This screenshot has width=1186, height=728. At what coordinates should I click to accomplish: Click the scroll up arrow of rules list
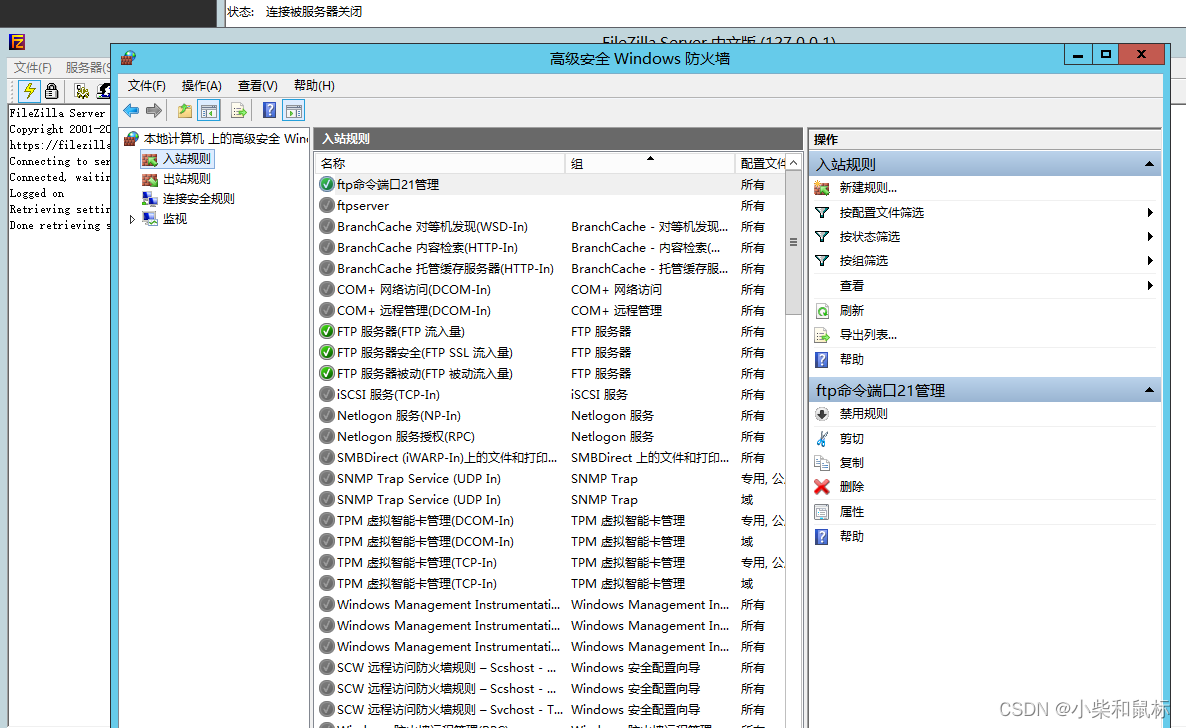tap(793, 163)
